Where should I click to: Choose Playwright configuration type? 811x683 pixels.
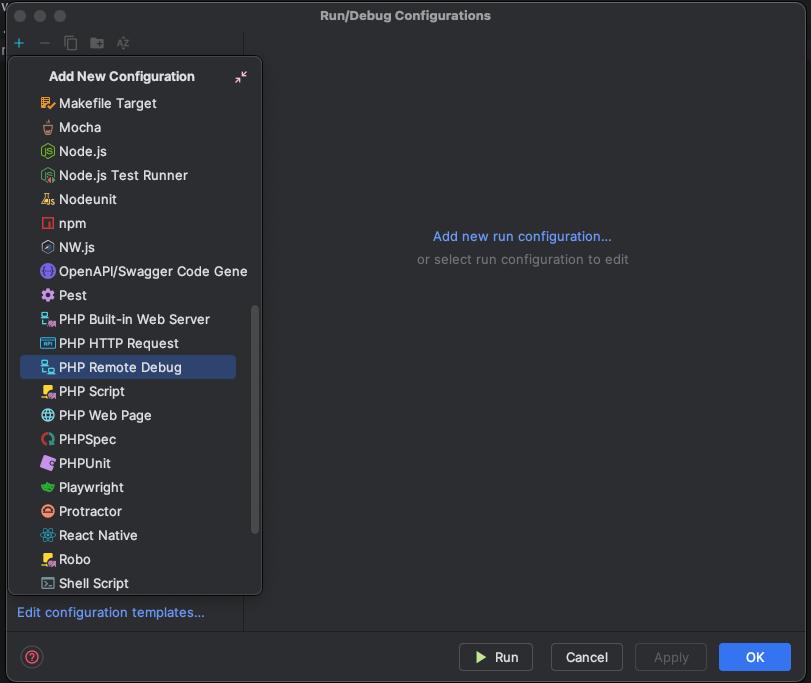click(128, 487)
